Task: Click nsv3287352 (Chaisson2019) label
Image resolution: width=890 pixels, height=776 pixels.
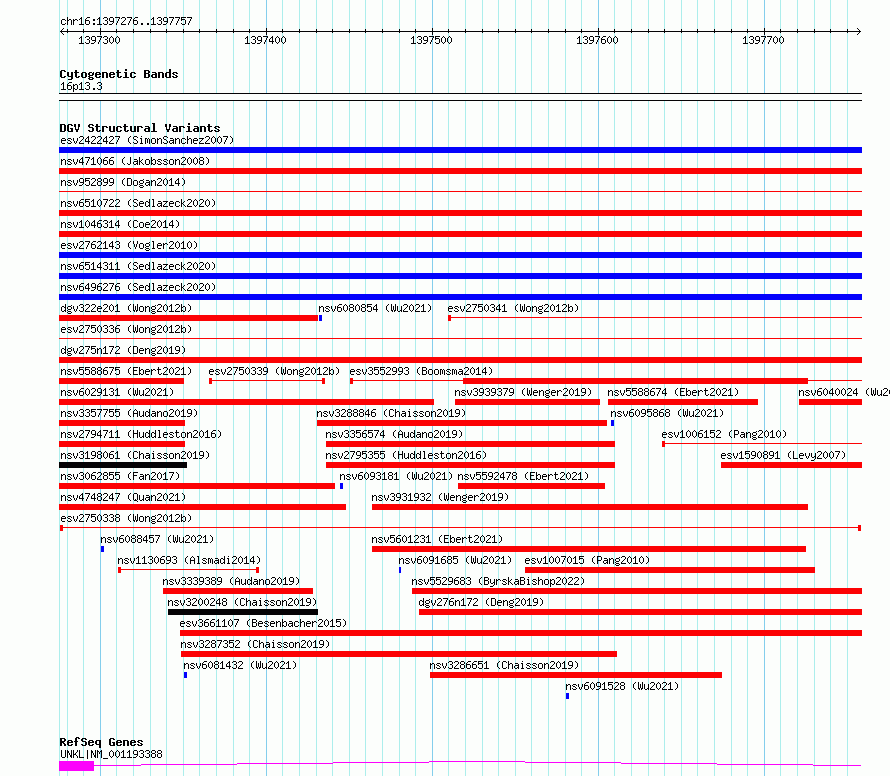Action: click(x=255, y=644)
